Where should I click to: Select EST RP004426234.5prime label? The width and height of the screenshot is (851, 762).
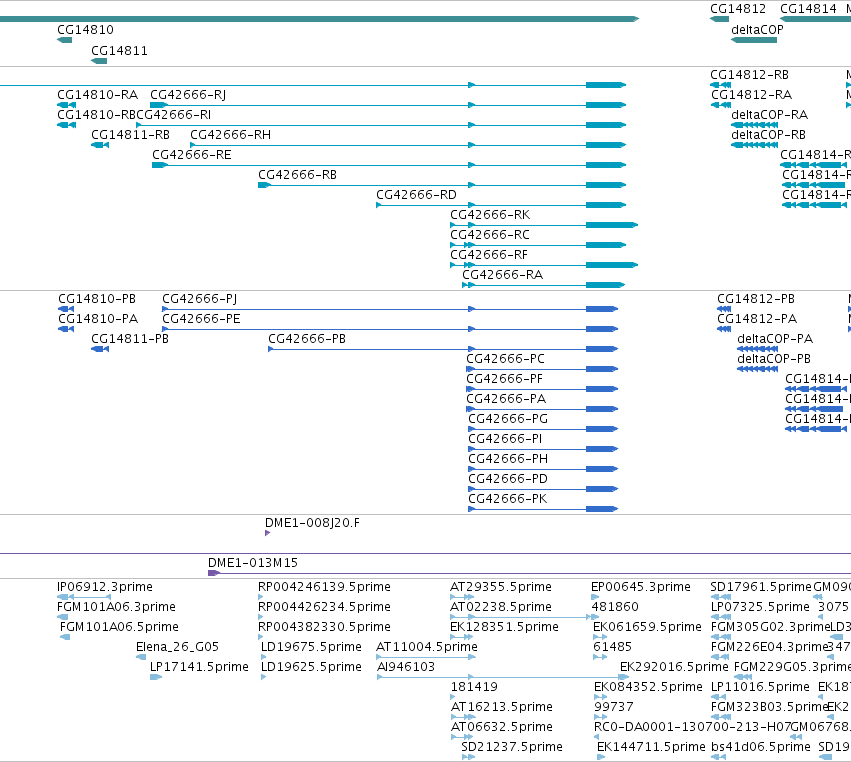point(324,607)
